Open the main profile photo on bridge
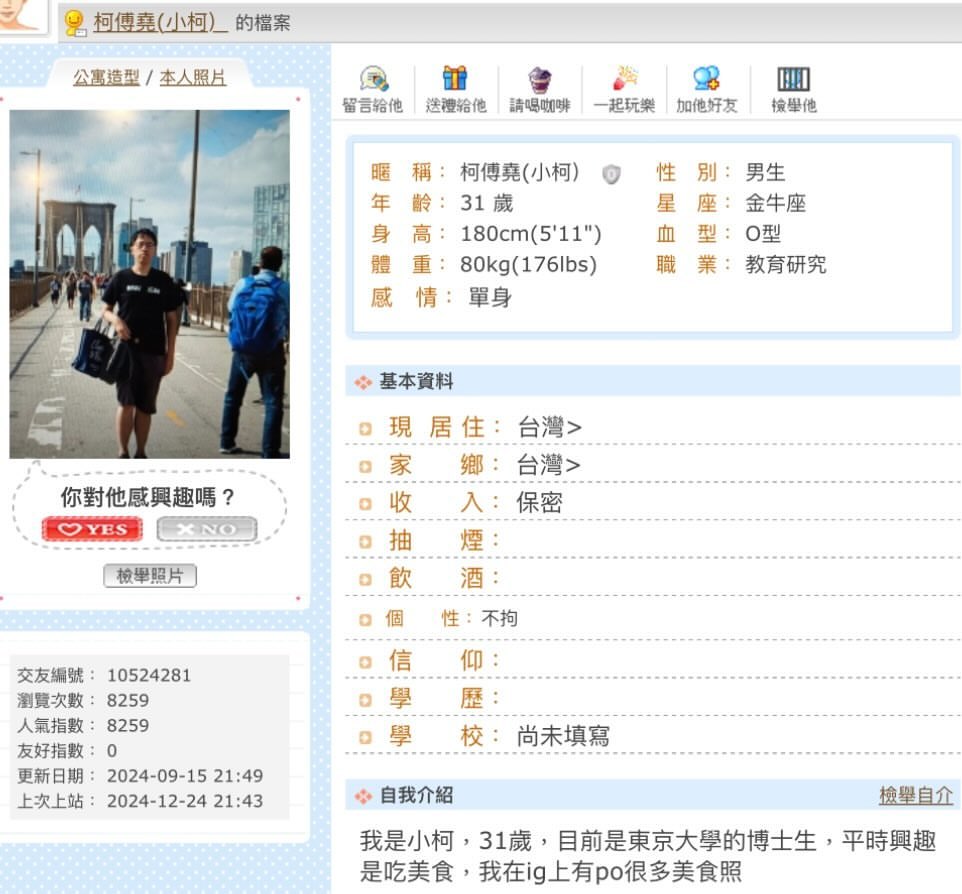The width and height of the screenshot is (962, 894). (150, 284)
